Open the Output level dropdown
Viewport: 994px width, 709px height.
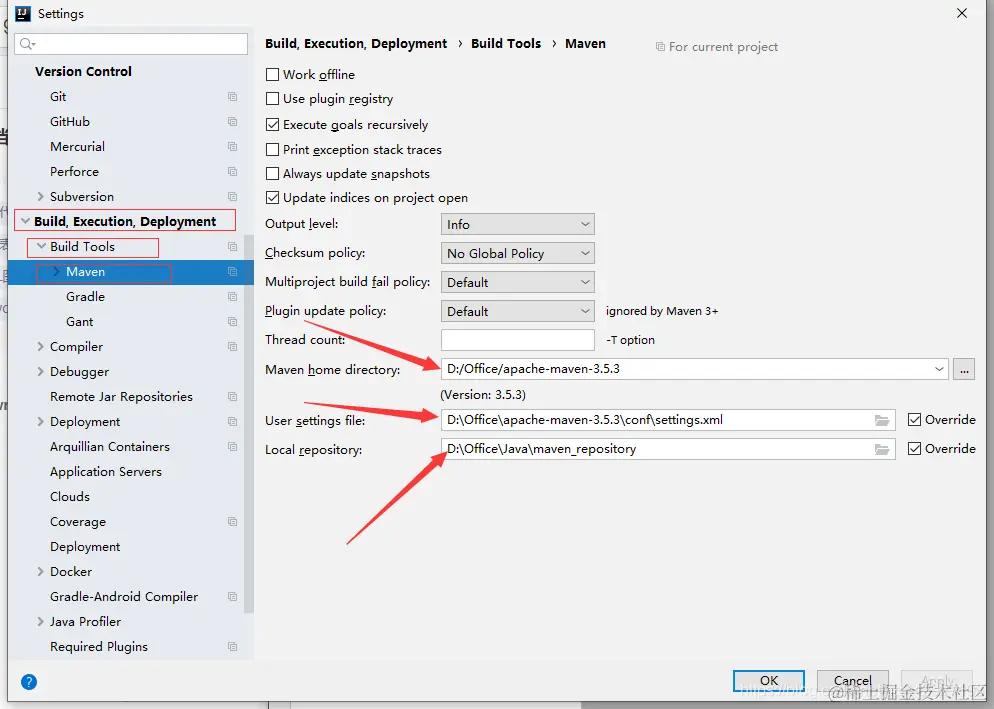[x=517, y=224]
